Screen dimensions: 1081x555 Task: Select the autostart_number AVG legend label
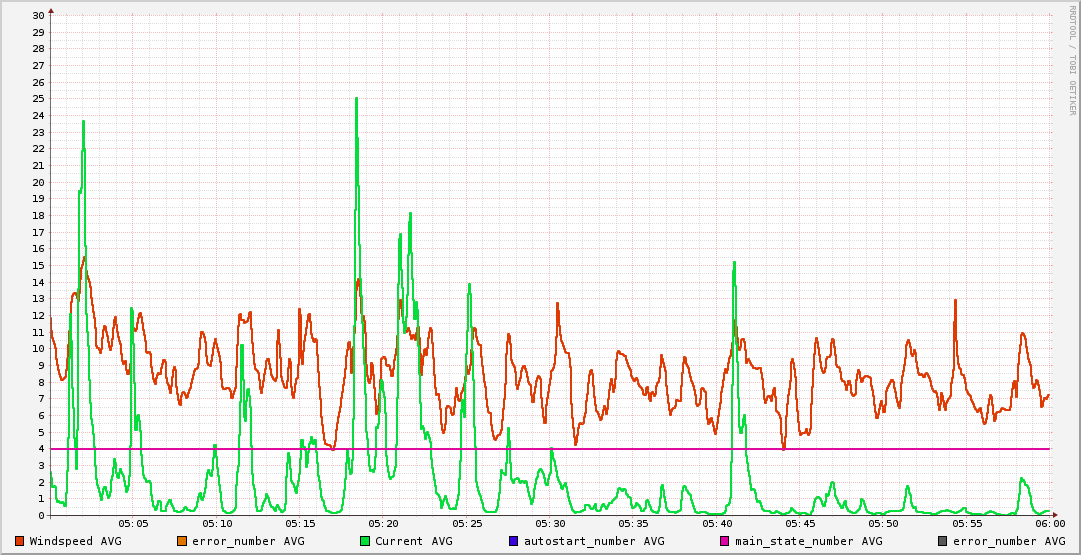tap(594, 541)
